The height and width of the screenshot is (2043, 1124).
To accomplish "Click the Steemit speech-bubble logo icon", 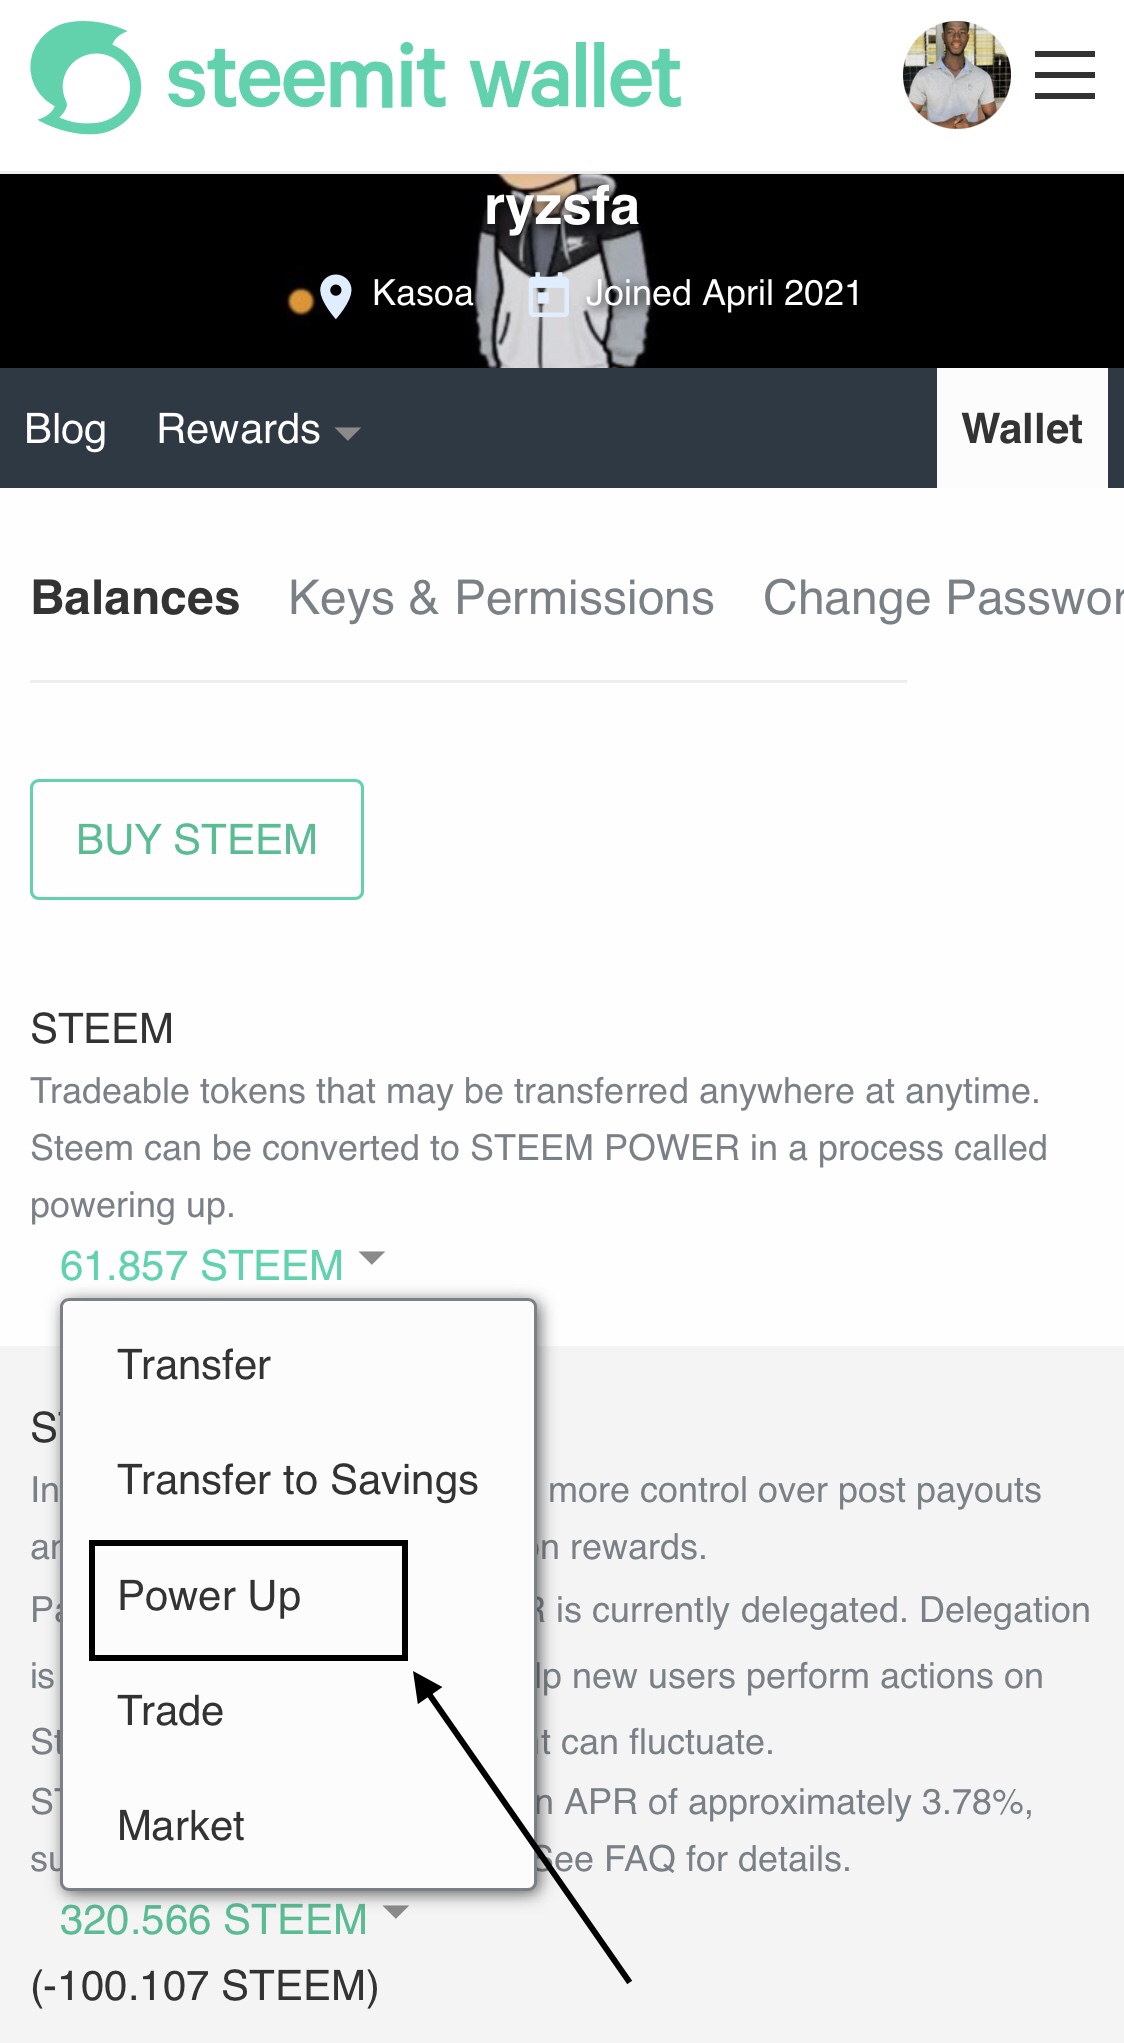I will (x=85, y=78).
